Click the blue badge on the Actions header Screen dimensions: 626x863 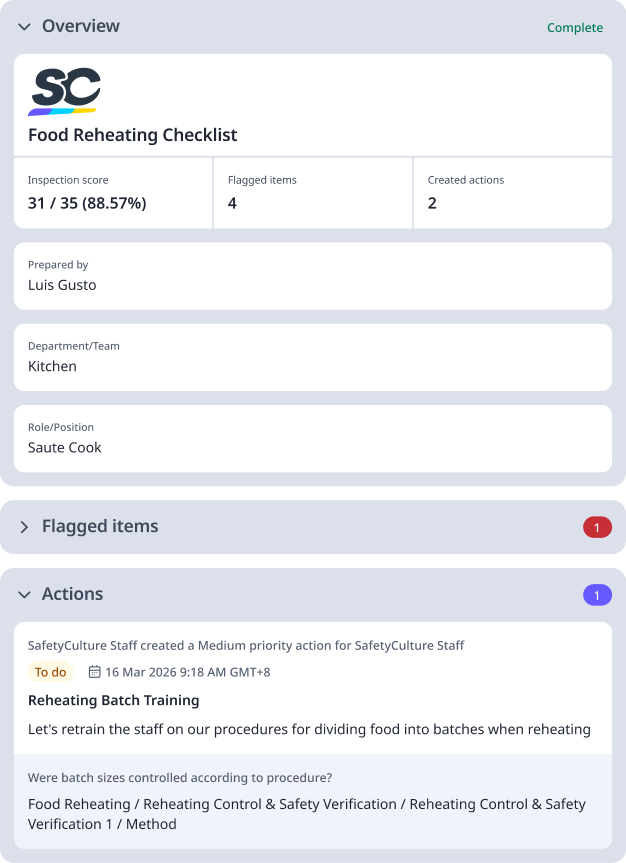597,593
